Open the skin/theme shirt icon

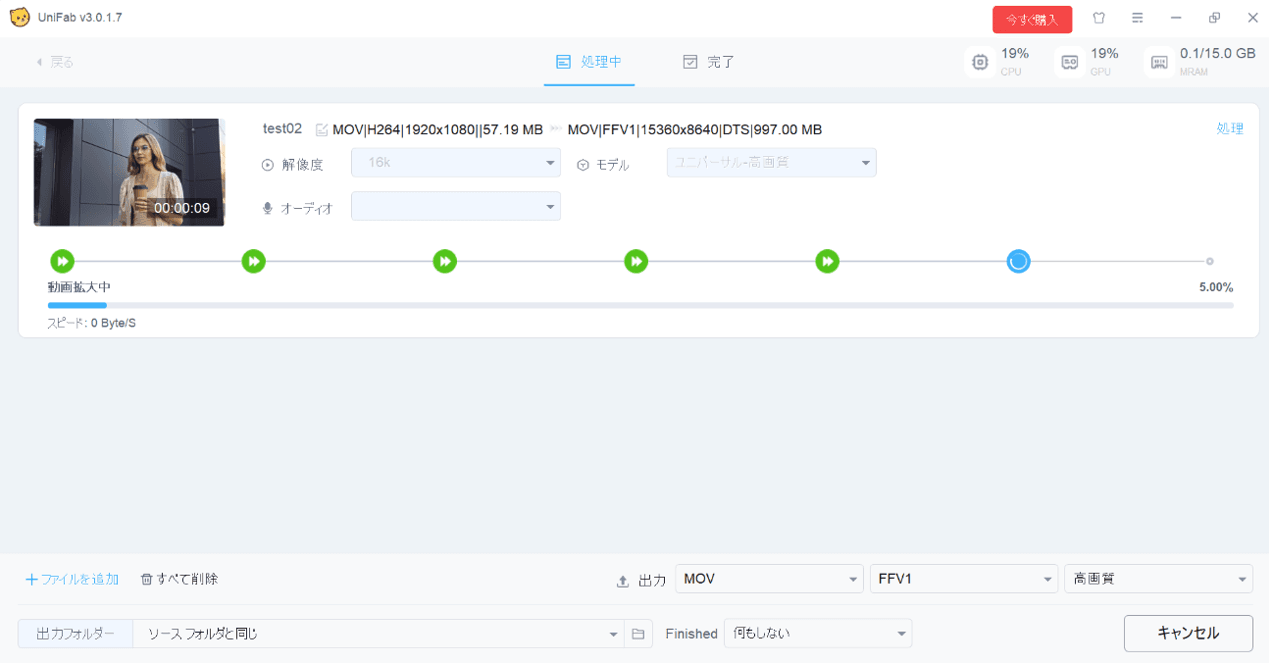point(1099,18)
